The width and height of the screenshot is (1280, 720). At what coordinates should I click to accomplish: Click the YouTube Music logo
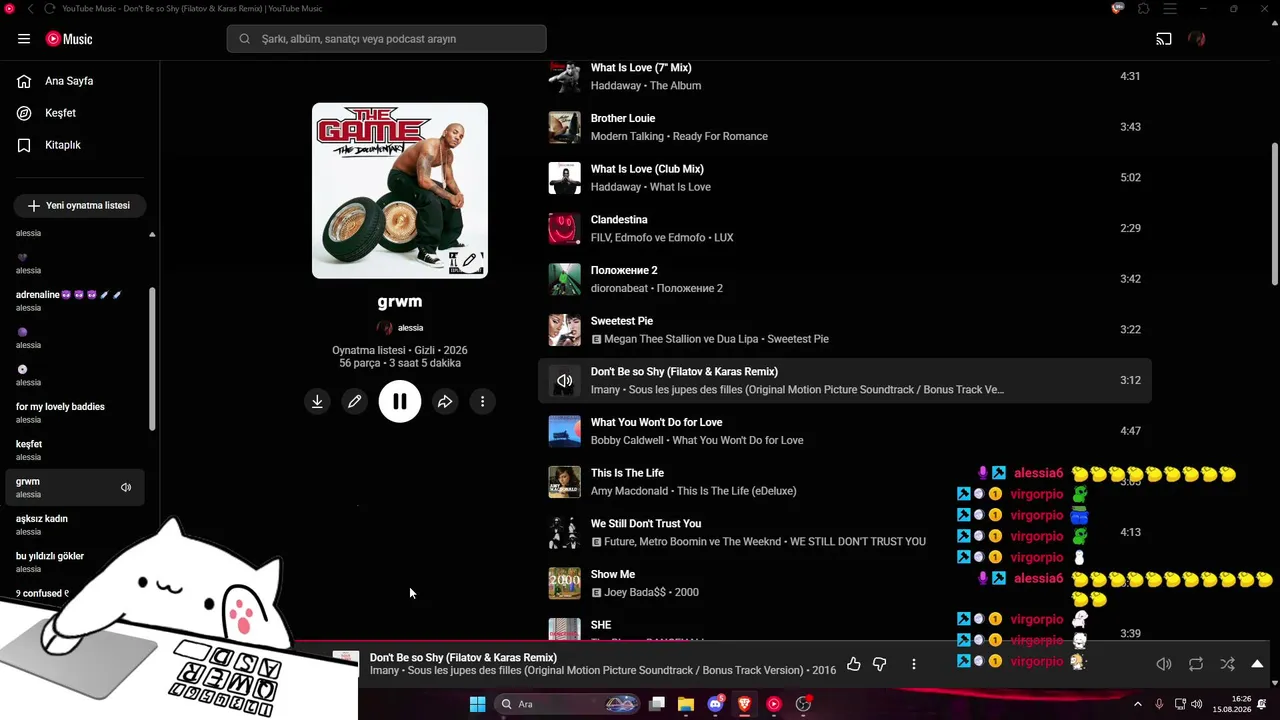(69, 39)
